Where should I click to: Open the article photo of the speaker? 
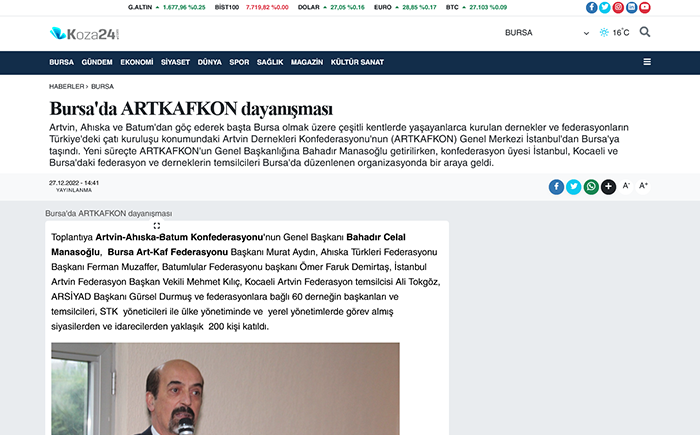coord(225,389)
